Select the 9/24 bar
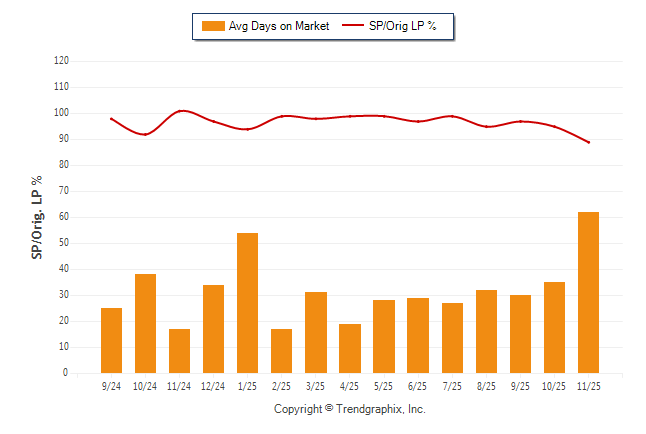Screen dimensions: 646x434 coord(111,340)
